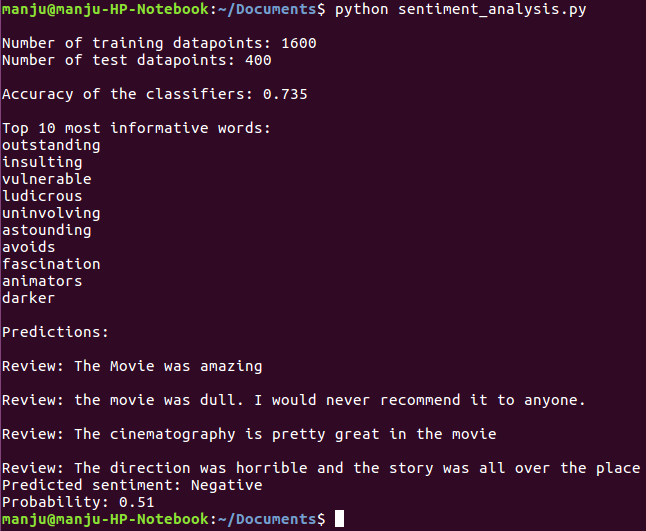This screenshot has width=646, height=531.
Task: Click the 'Predicted sentiment: Negative' line
Action: coord(132,485)
